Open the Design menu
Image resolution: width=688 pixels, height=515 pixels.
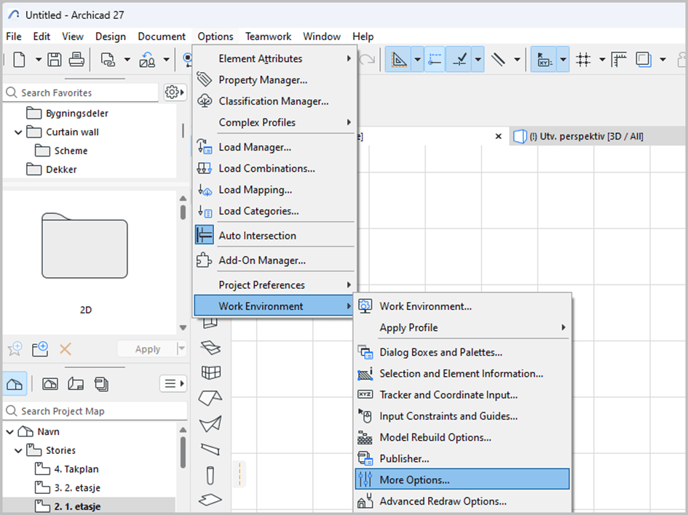(x=111, y=36)
